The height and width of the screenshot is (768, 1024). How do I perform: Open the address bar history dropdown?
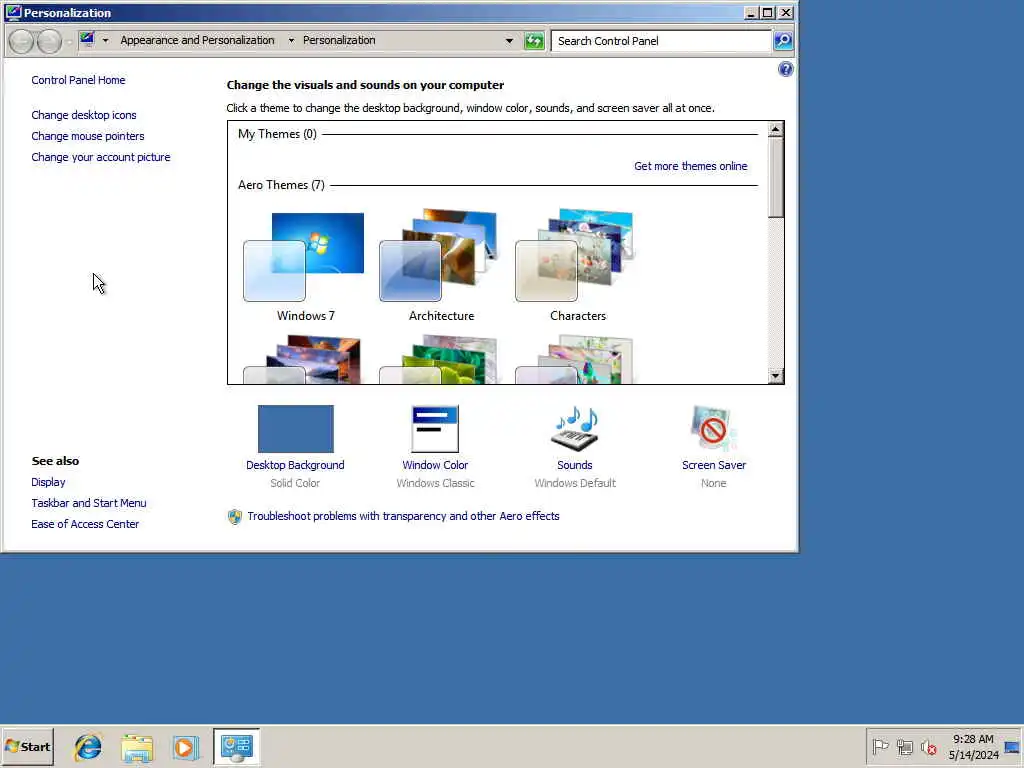click(509, 40)
